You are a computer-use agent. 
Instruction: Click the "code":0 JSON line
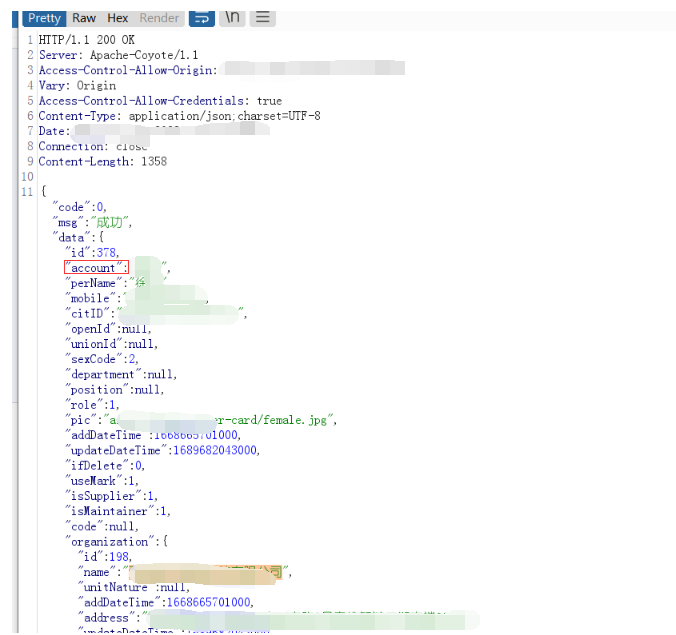tap(79, 207)
